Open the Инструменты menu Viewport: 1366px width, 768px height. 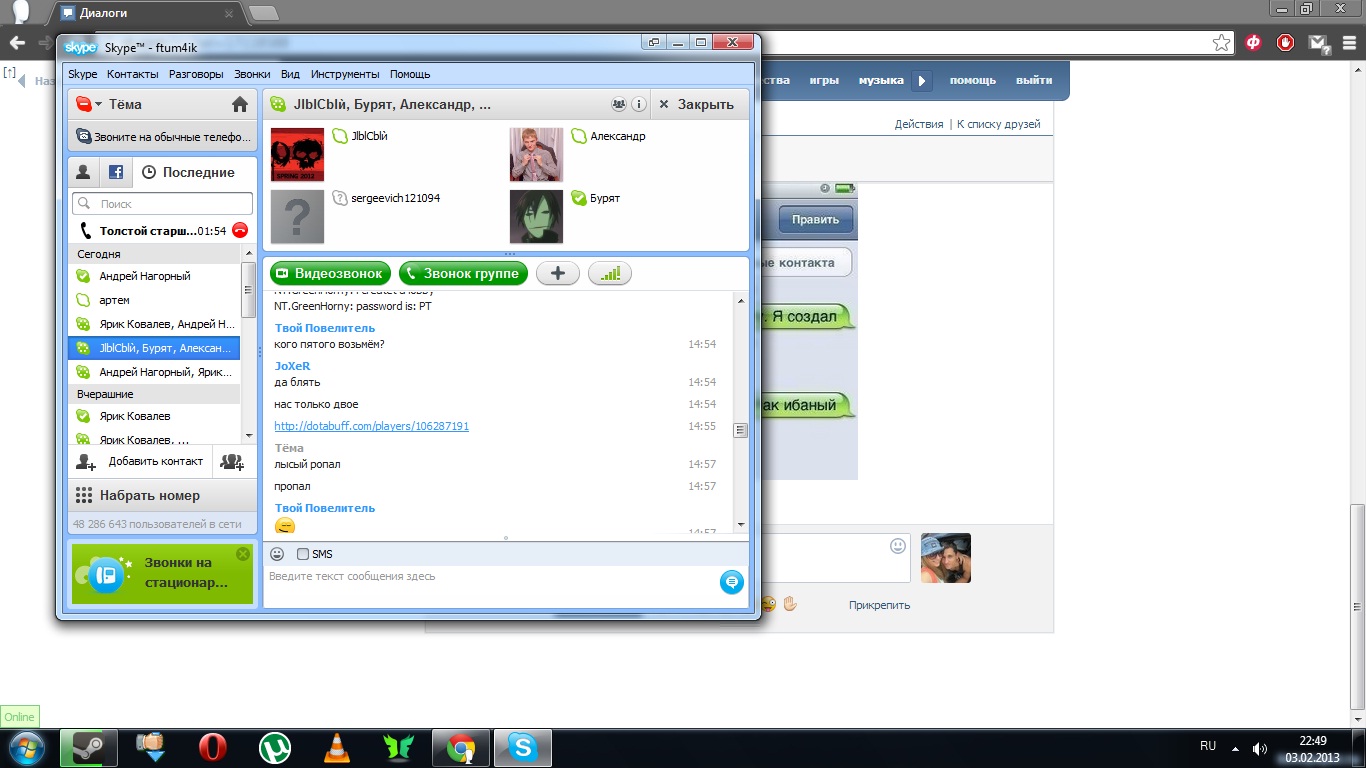point(345,74)
